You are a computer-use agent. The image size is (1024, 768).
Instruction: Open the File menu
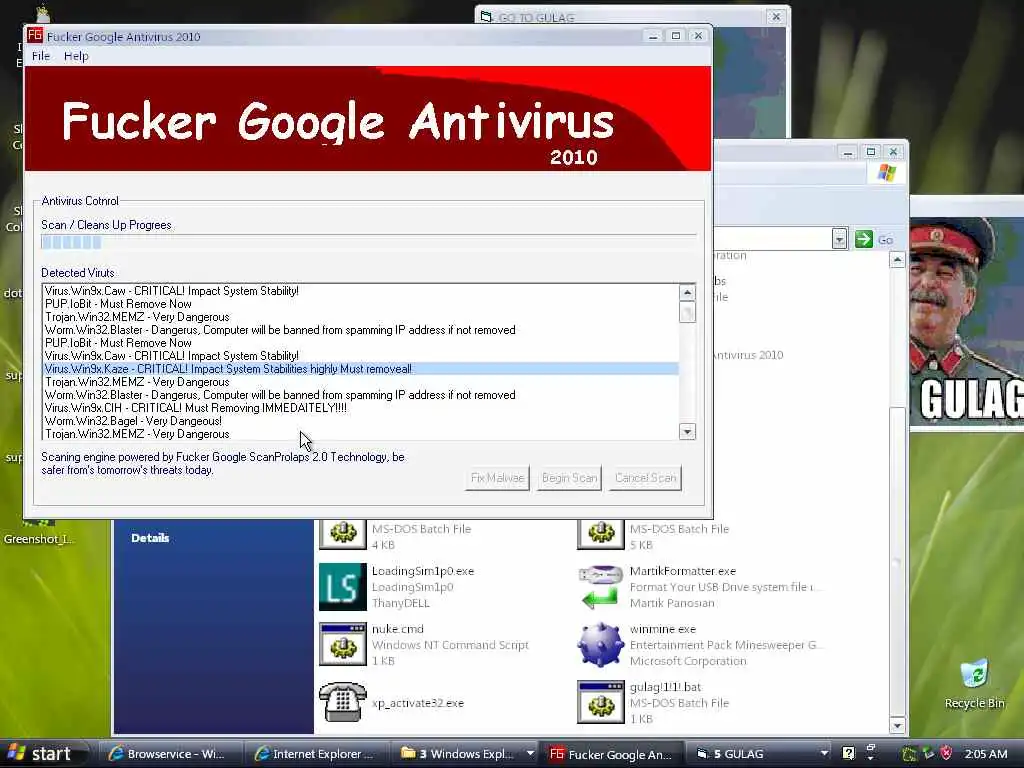40,56
